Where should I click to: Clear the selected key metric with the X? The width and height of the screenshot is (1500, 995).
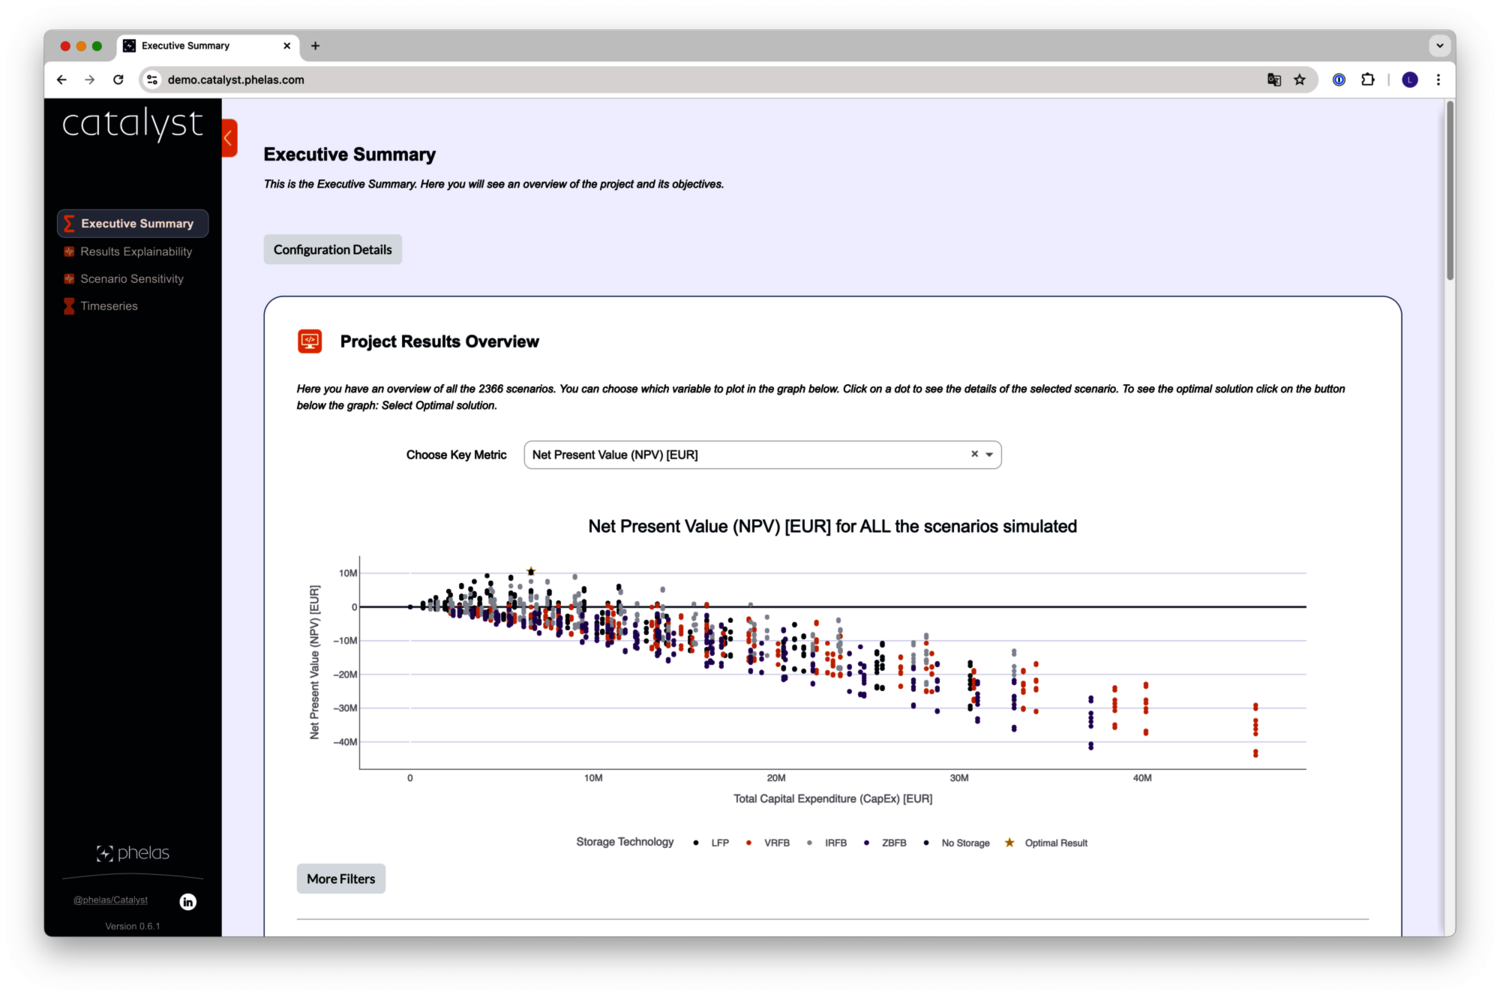pyautogui.click(x=974, y=454)
